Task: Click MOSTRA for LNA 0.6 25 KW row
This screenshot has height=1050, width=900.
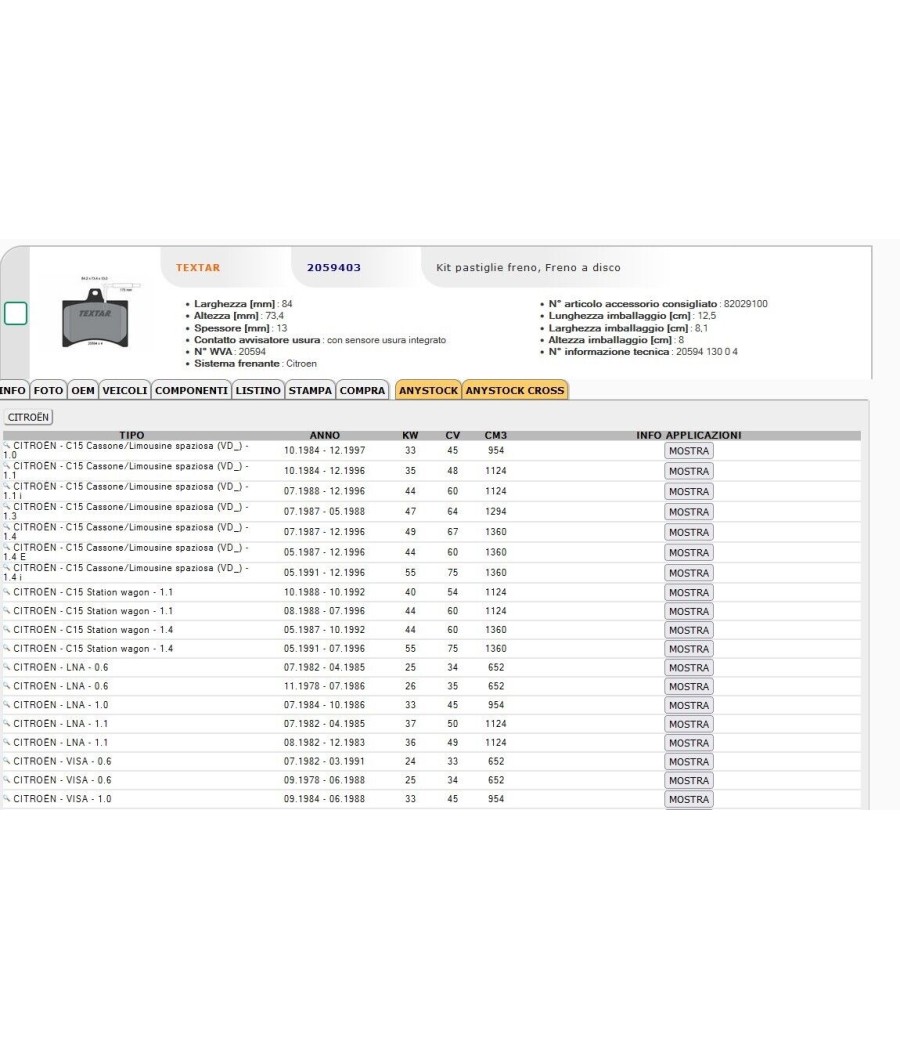Action: tap(688, 668)
